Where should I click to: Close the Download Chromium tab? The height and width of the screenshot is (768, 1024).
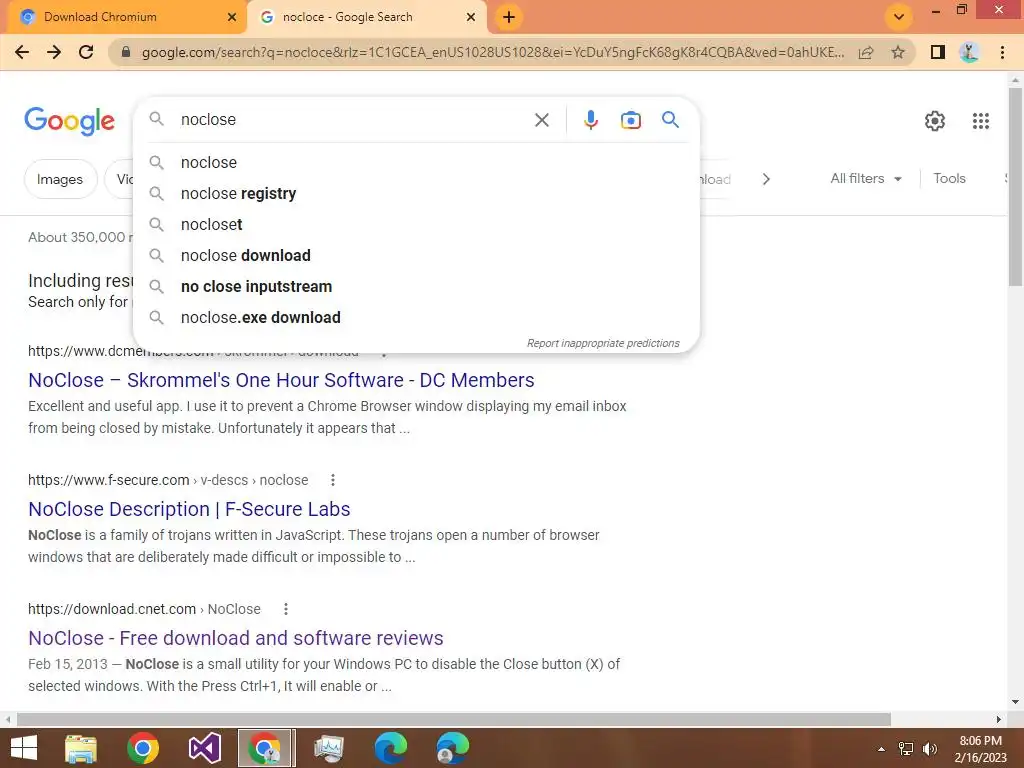click(x=232, y=17)
